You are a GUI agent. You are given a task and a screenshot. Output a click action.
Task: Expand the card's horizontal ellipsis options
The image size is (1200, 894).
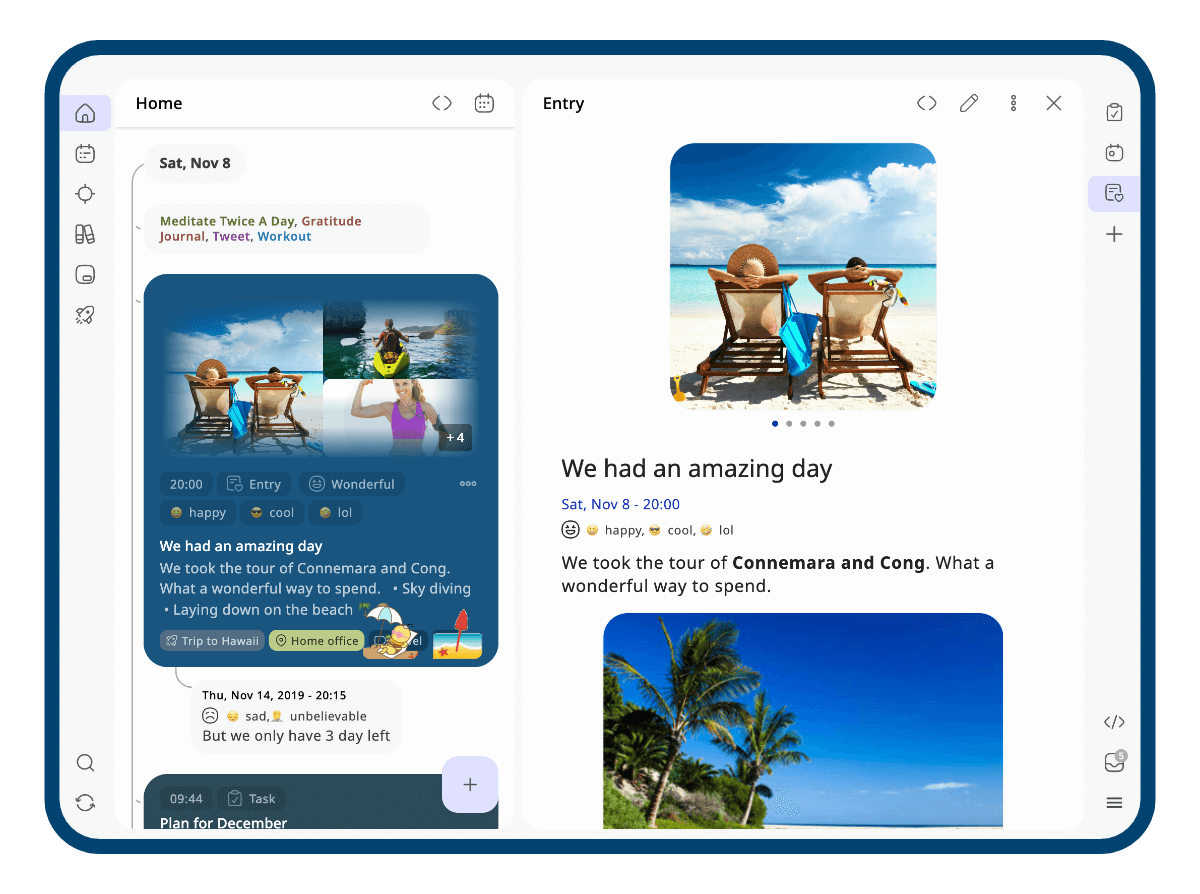click(x=468, y=484)
